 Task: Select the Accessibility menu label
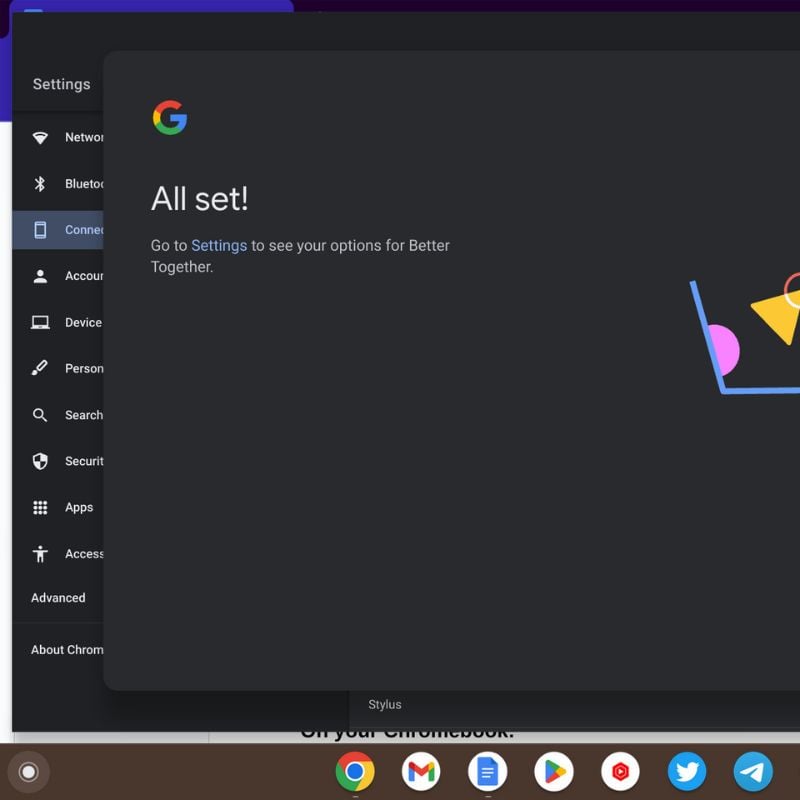point(84,554)
